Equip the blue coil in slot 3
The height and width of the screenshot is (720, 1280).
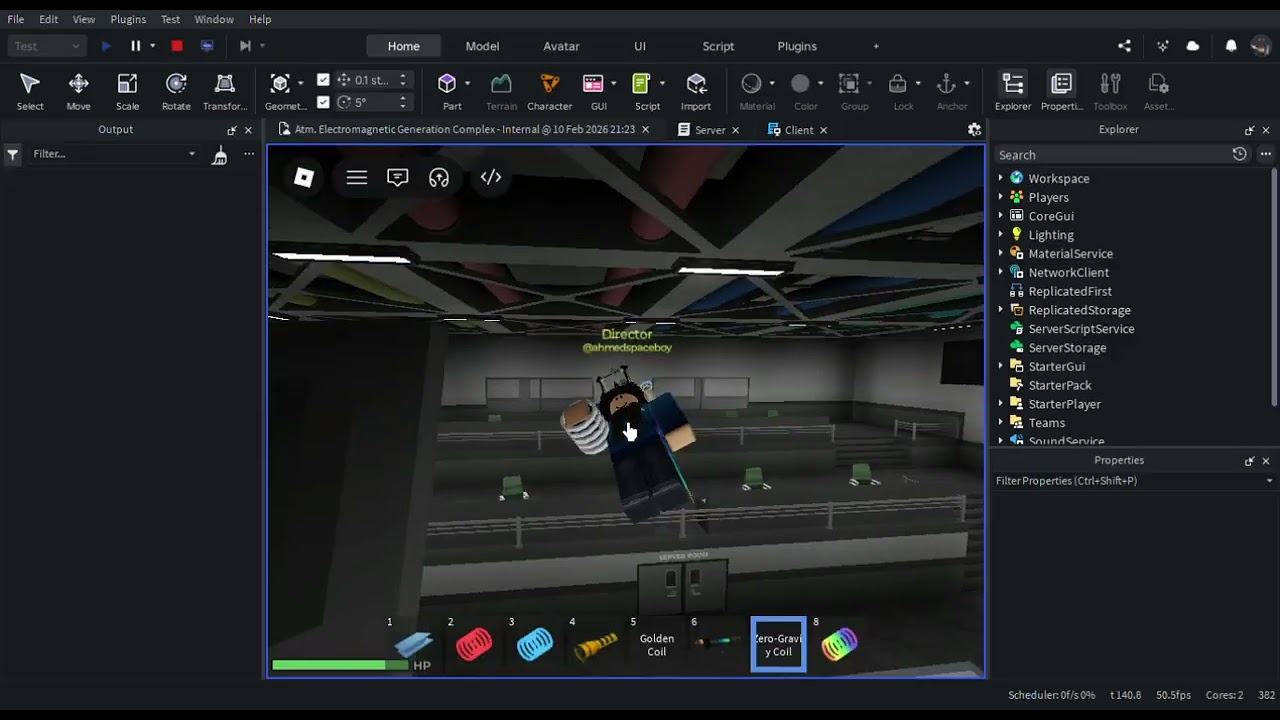535,645
